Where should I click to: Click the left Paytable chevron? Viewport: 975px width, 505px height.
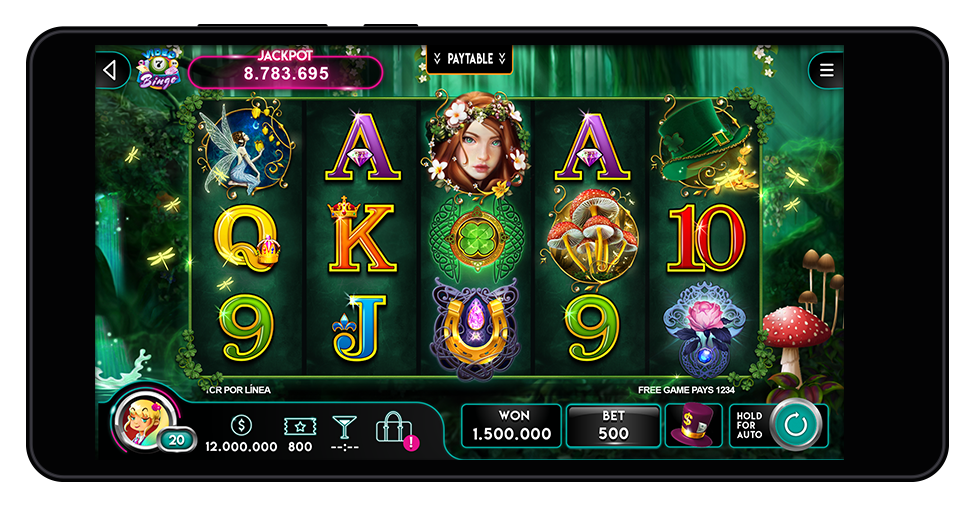click(x=437, y=59)
